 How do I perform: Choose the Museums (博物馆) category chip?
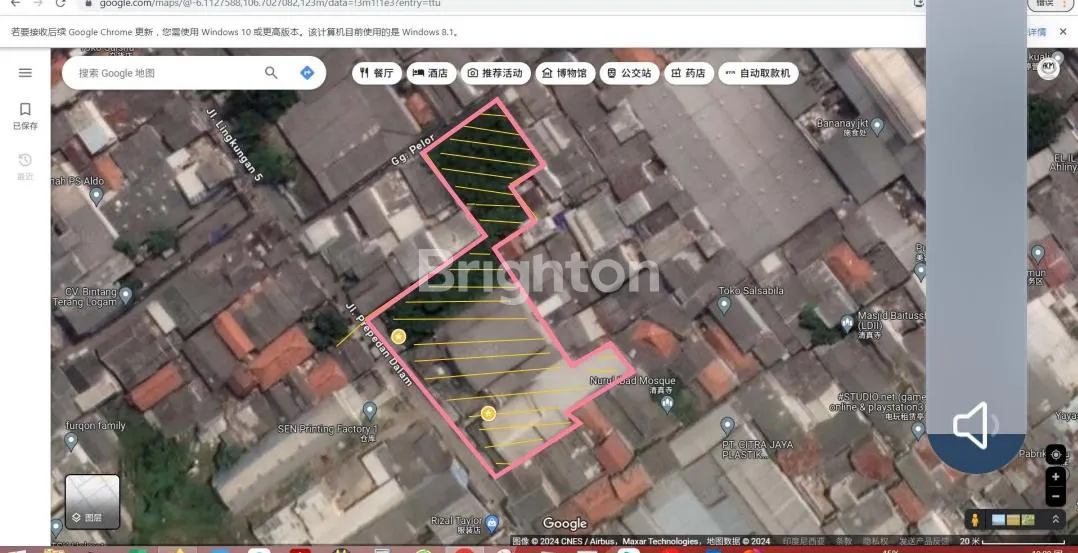566,73
